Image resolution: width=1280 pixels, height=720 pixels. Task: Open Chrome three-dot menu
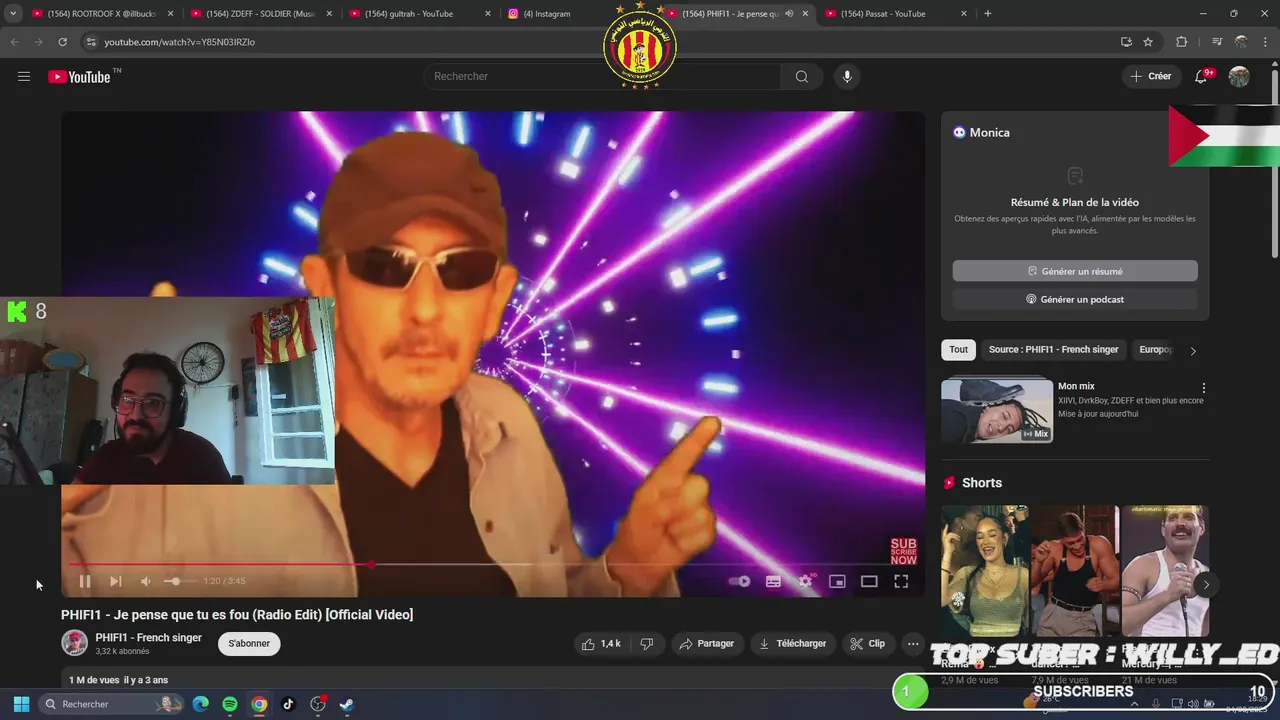click(1266, 42)
